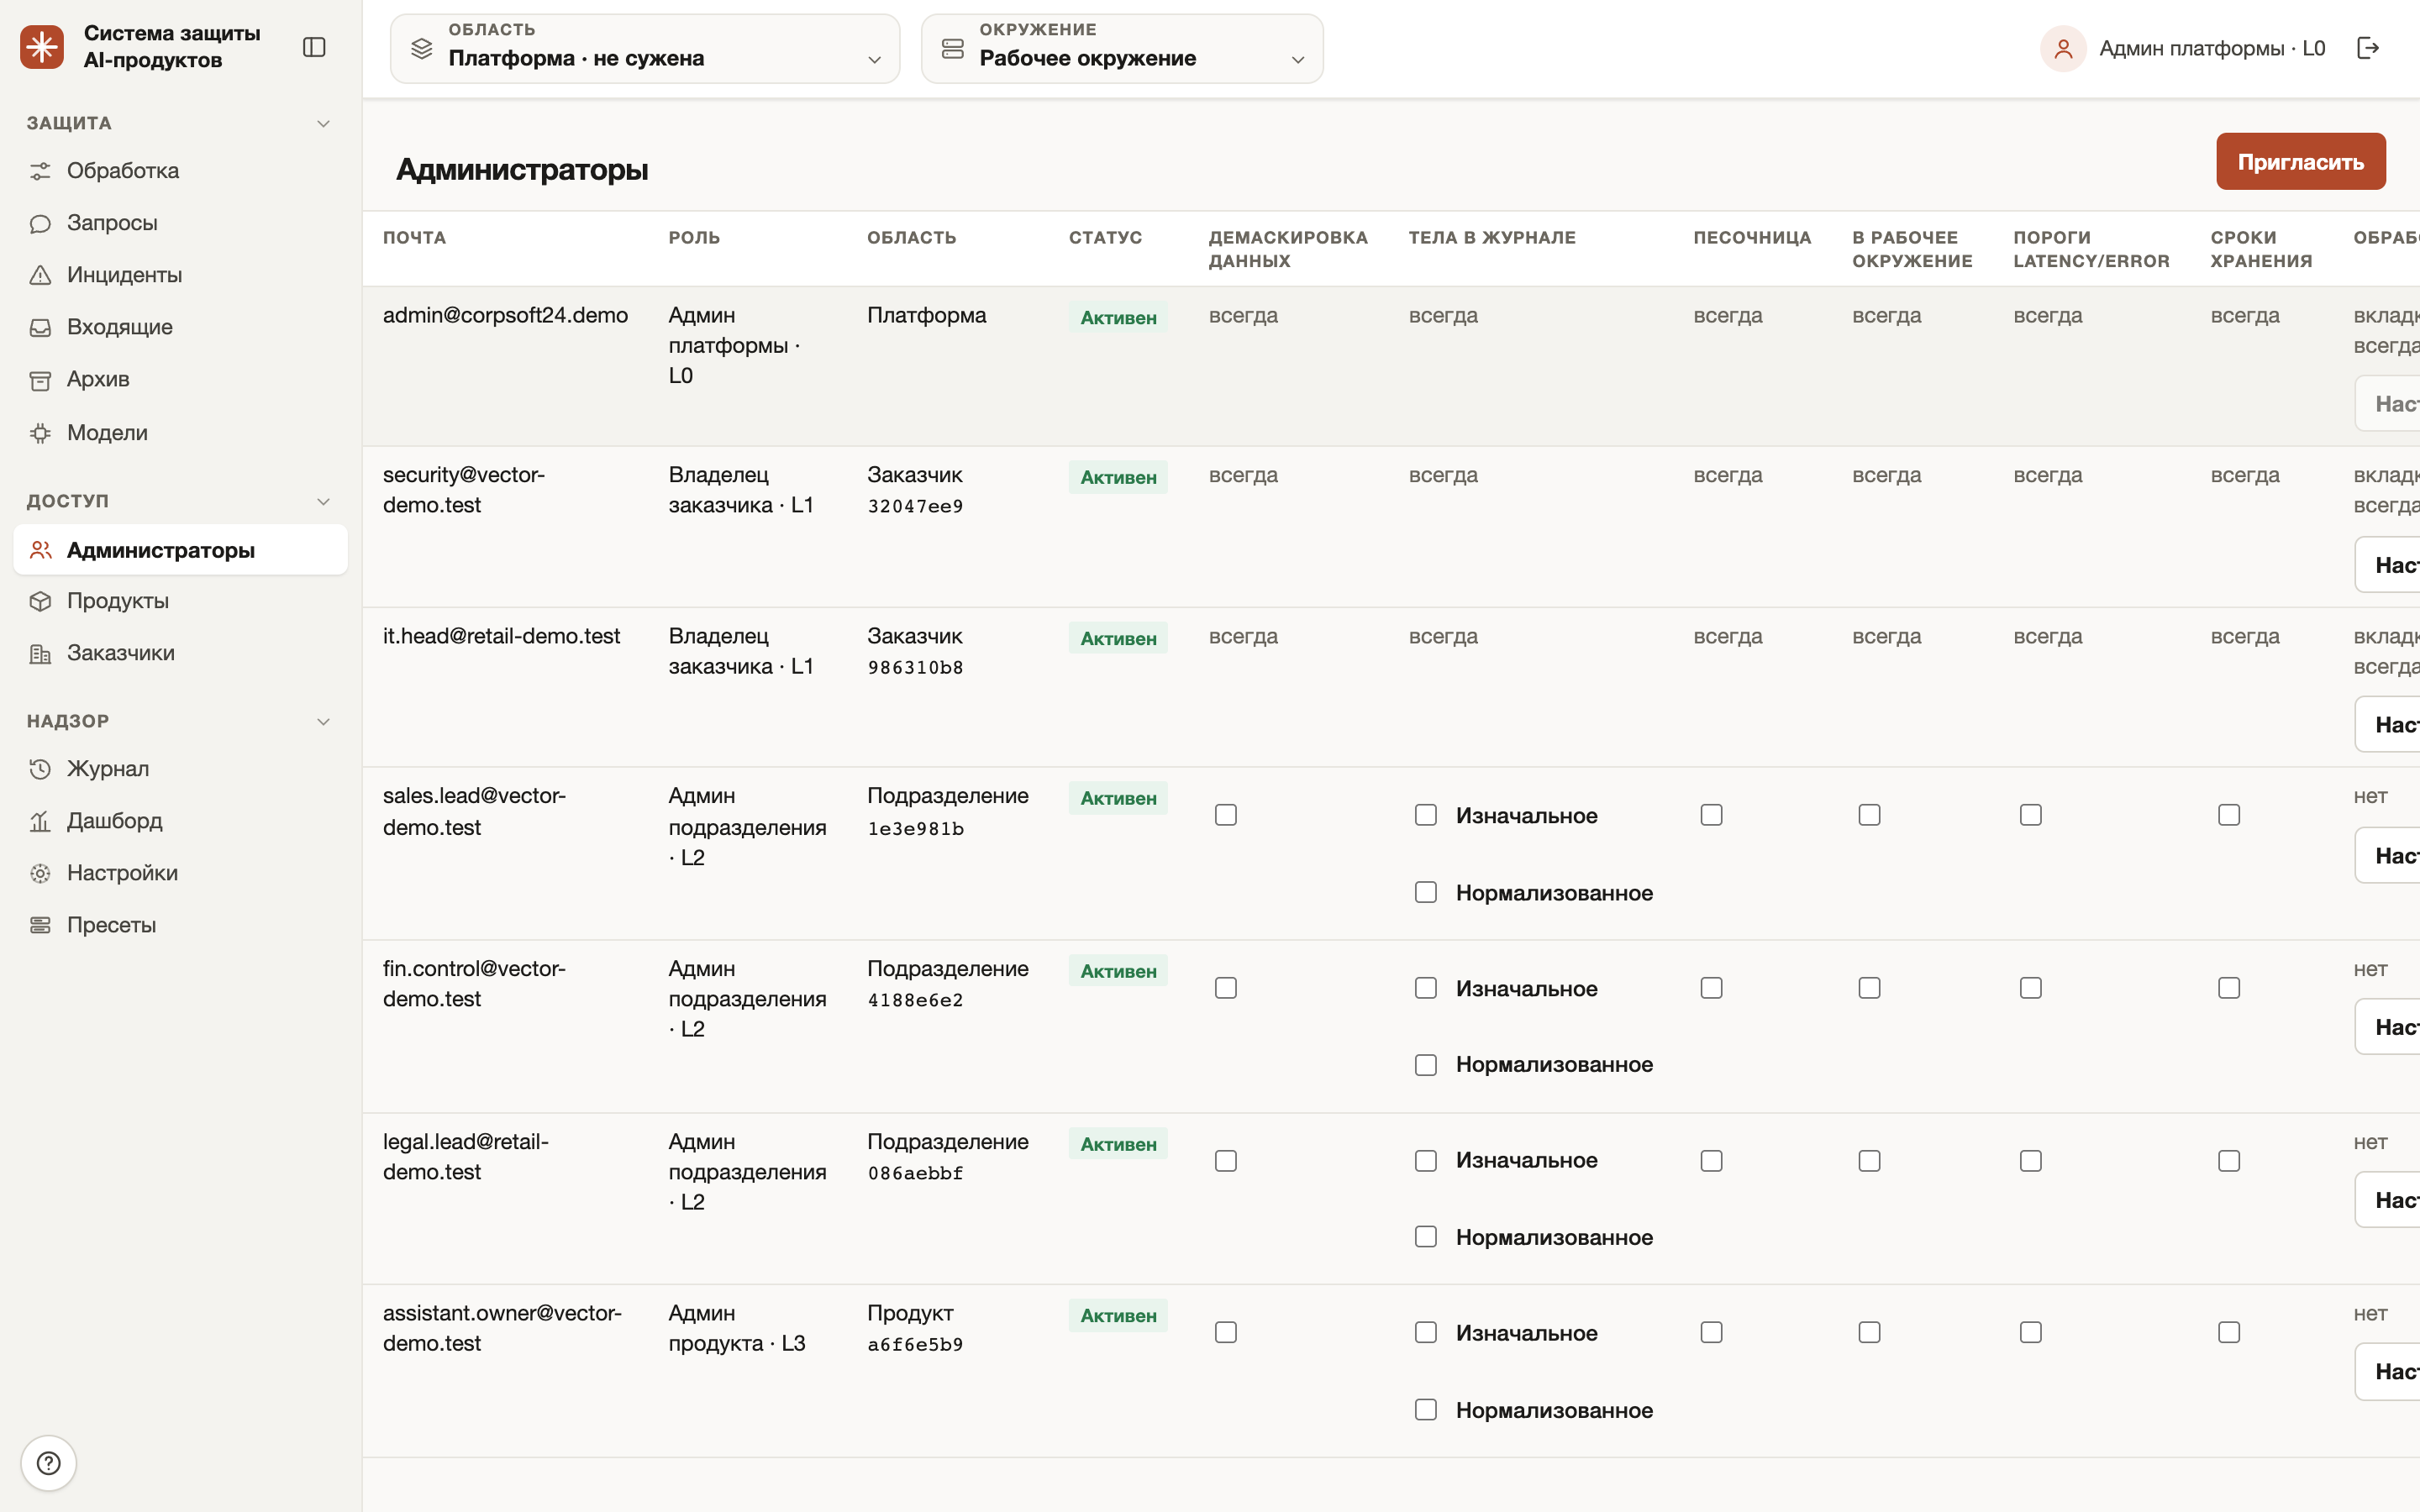Click the app logo icon
2420x1512 pixels.
pyautogui.click(x=42, y=47)
